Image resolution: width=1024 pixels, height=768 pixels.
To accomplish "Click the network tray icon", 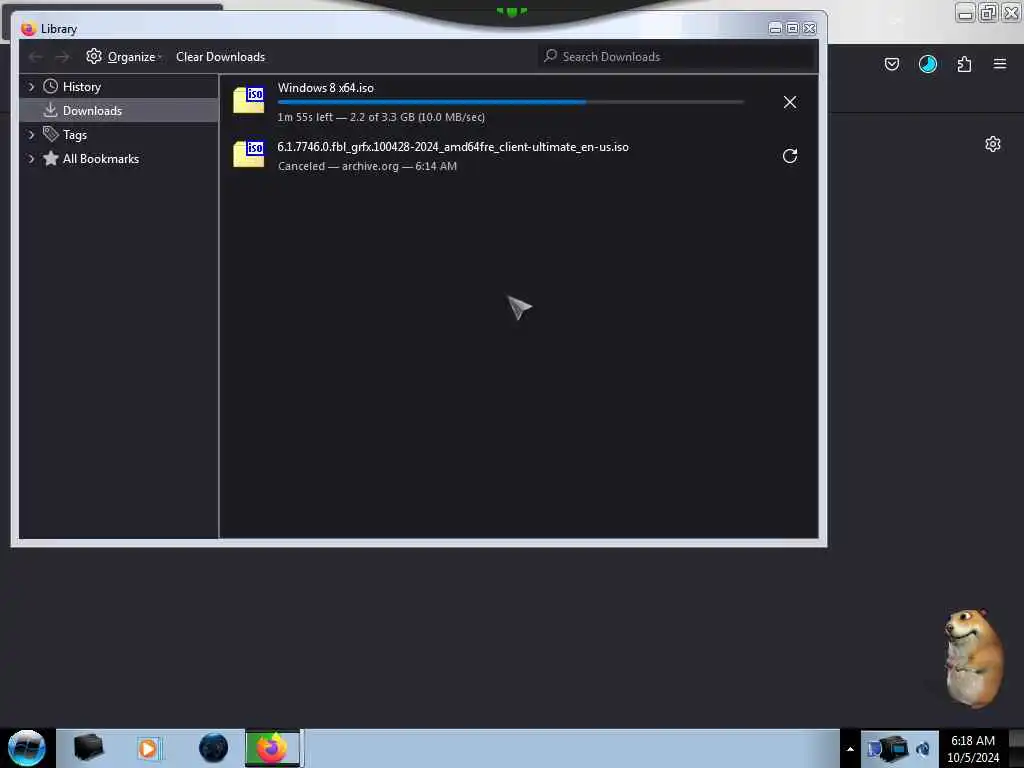I will [x=895, y=748].
